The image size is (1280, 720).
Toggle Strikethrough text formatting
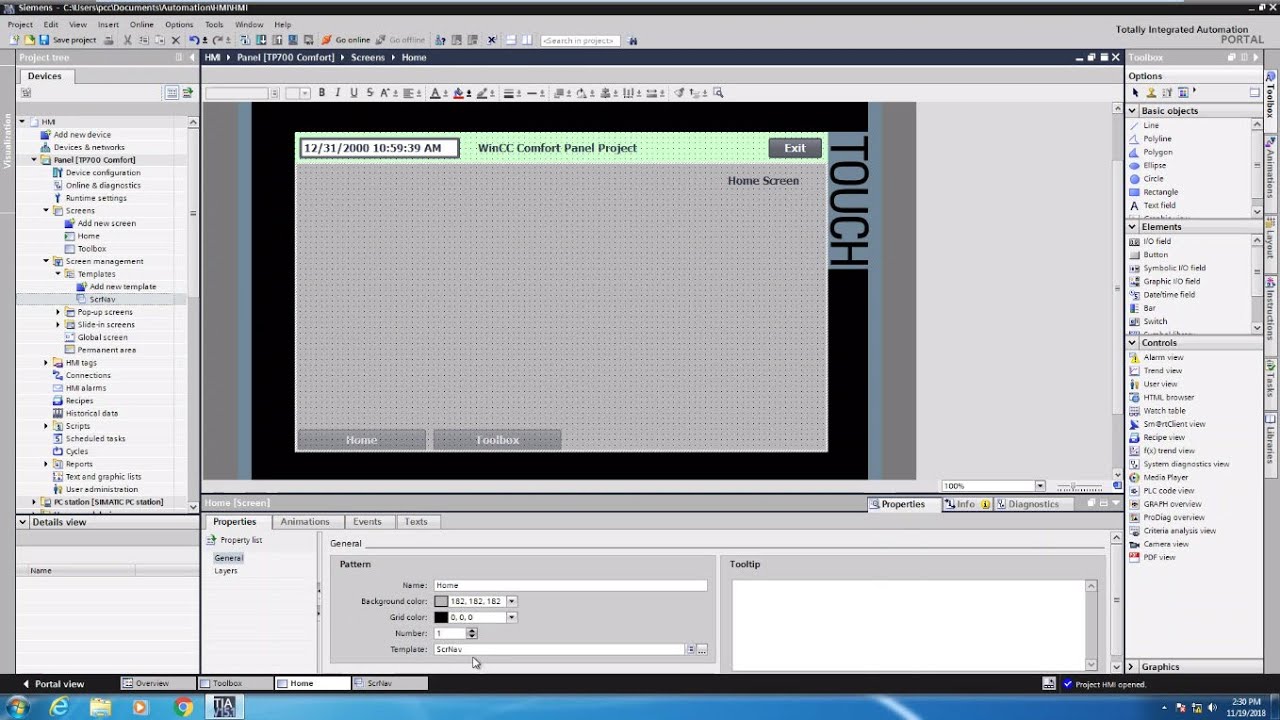click(370, 93)
